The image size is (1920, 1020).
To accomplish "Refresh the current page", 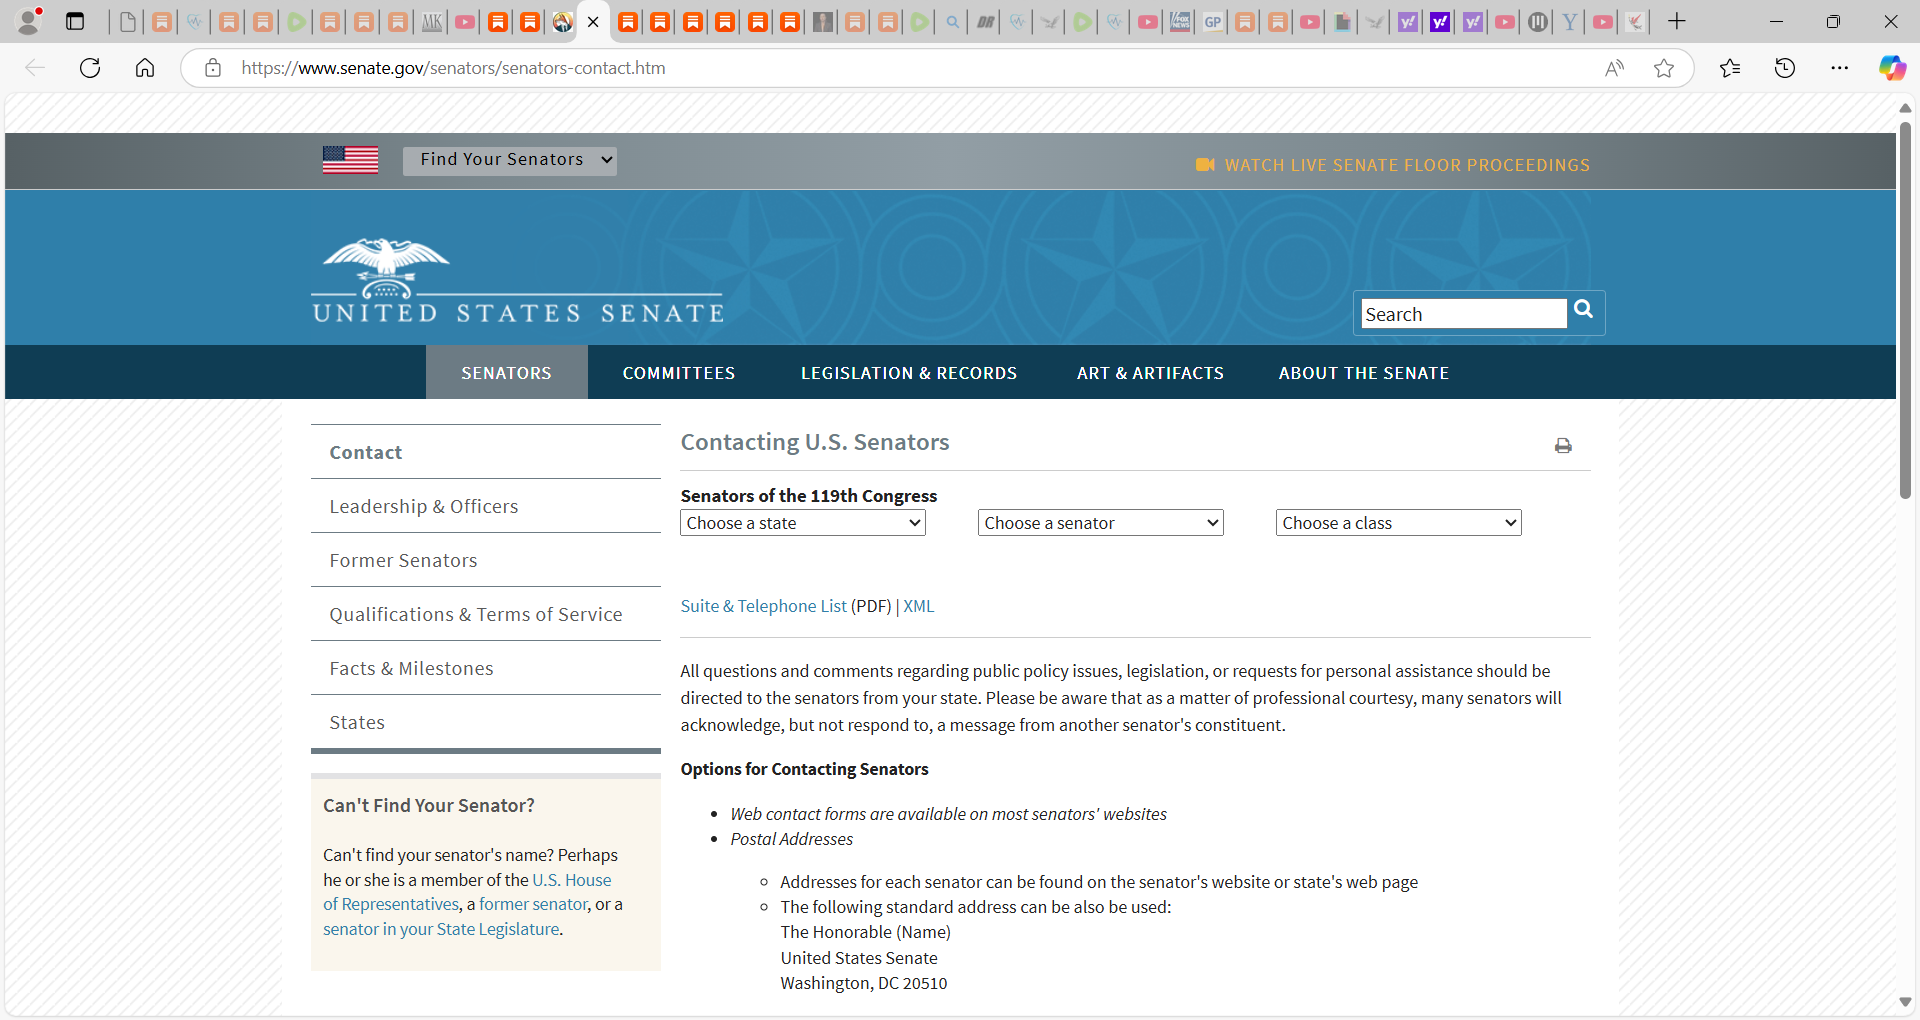I will pos(90,68).
